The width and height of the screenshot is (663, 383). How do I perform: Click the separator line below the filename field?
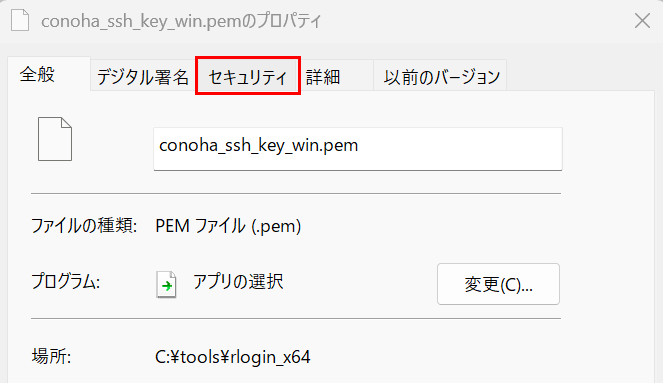coord(296,194)
